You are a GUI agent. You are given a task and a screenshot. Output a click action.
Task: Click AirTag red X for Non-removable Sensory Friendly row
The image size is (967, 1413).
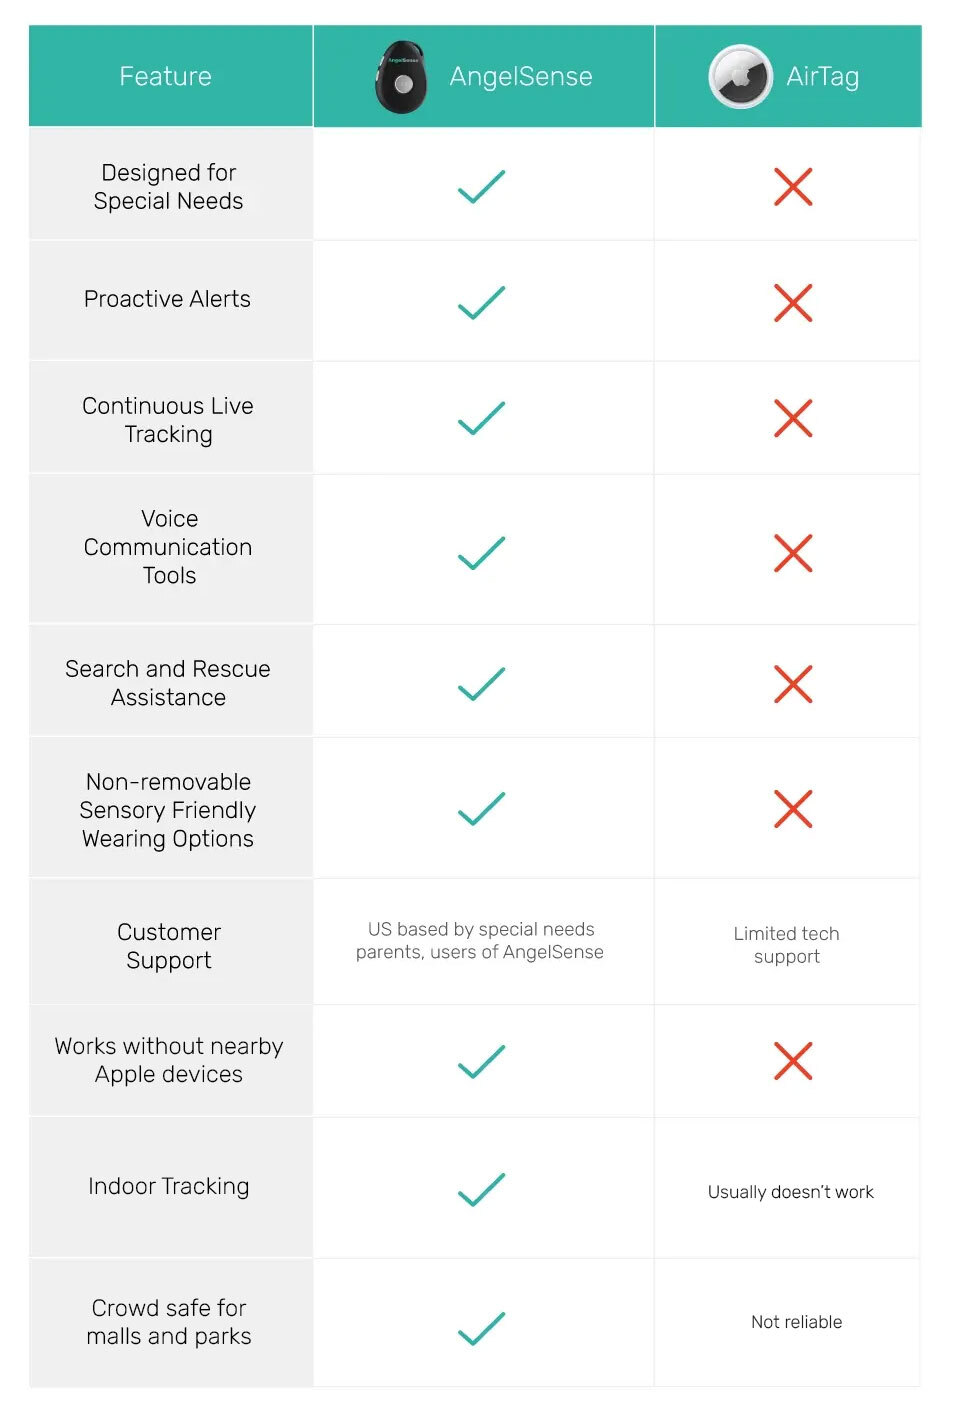point(793,809)
